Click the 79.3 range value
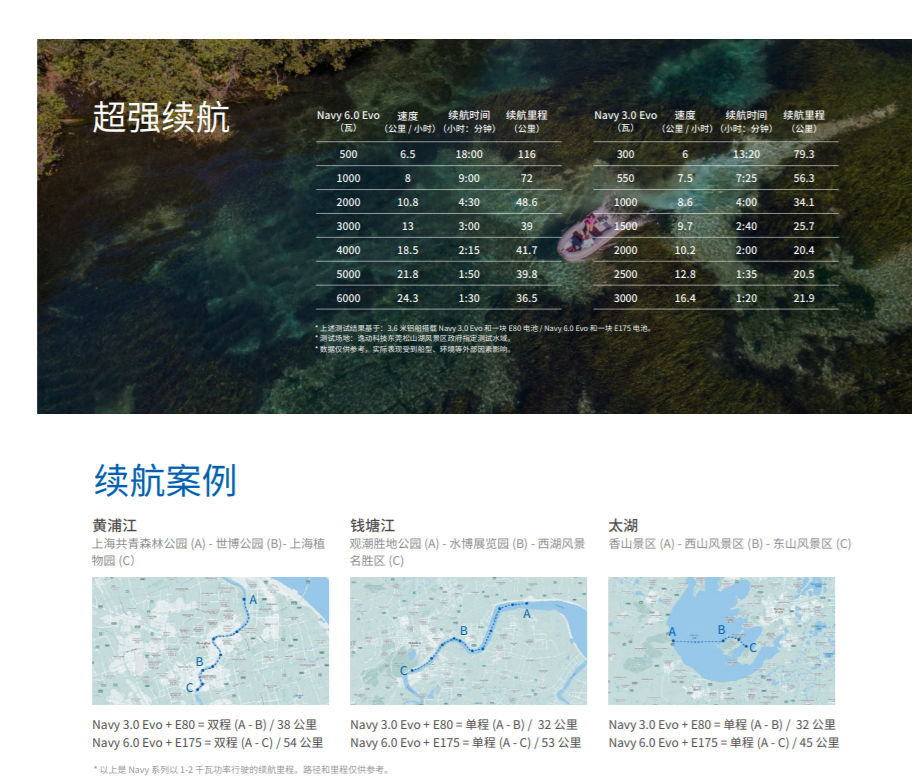This screenshot has height=780, width=912. coord(804,154)
